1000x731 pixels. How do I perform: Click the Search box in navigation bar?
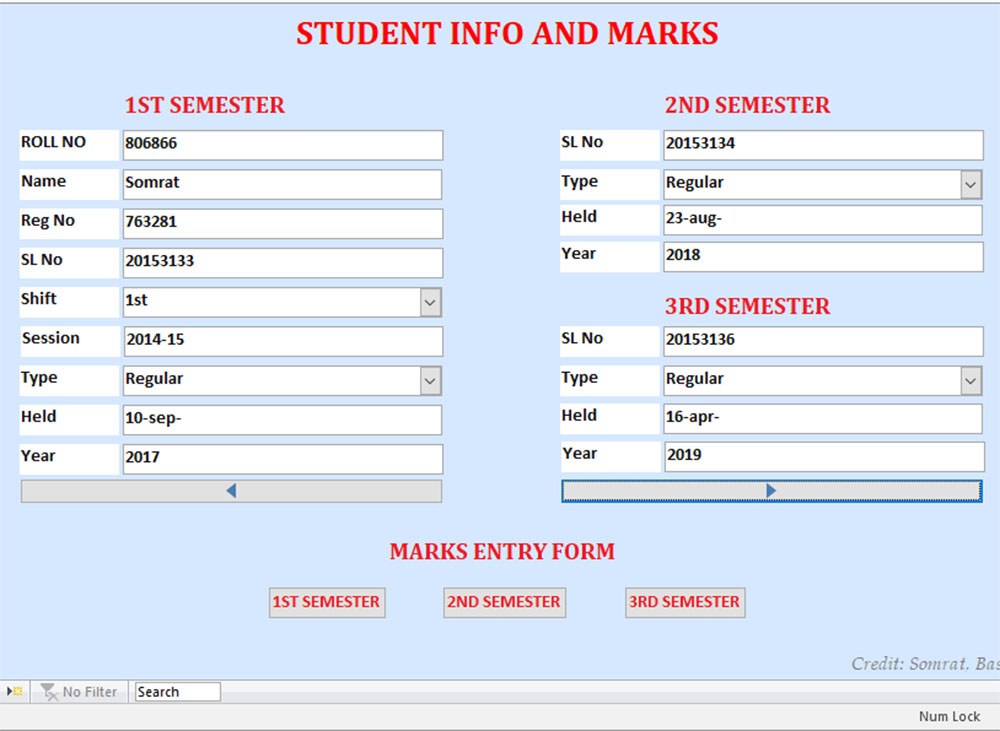[x=177, y=692]
